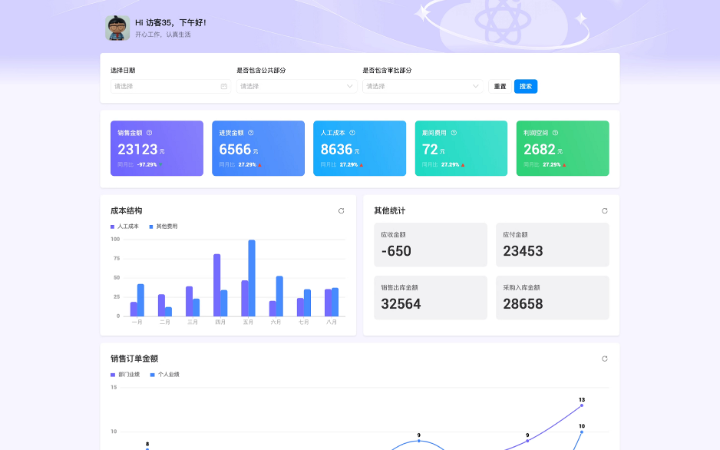Select the 8636 labor cost card
The width and height of the screenshot is (720, 450).
click(x=360, y=148)
